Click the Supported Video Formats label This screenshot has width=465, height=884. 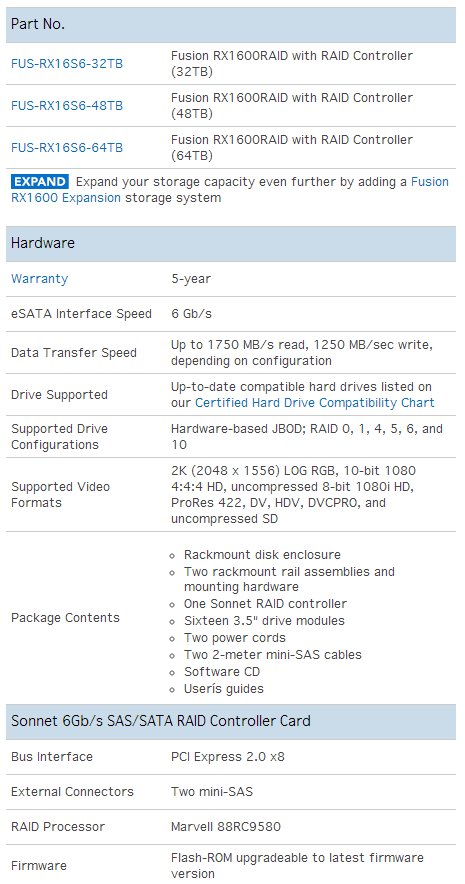(x=60, y=494)
